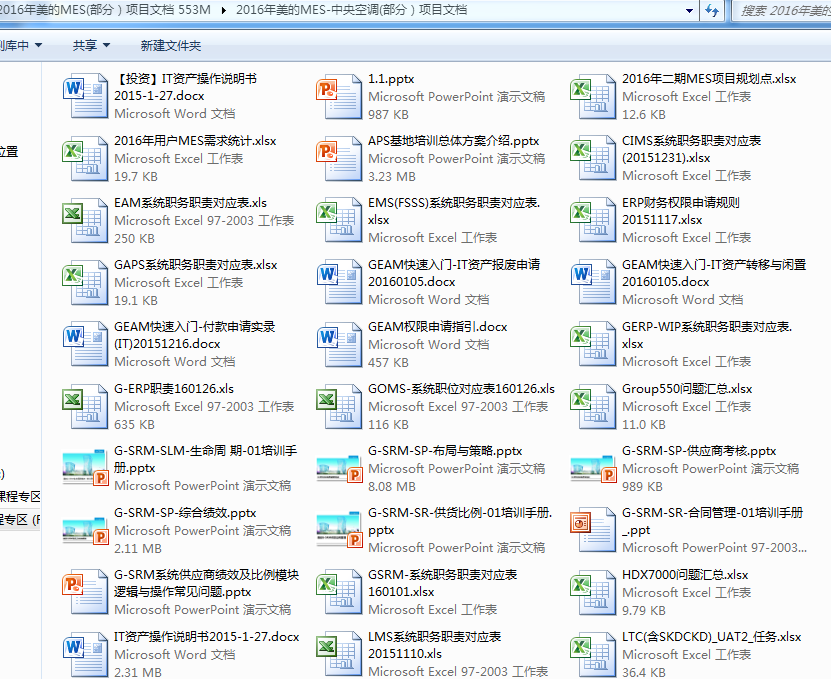Viewport: 831px width, 679px height.
Task: Open the address bar history dropdown arrow
Action: click(689, 11)
